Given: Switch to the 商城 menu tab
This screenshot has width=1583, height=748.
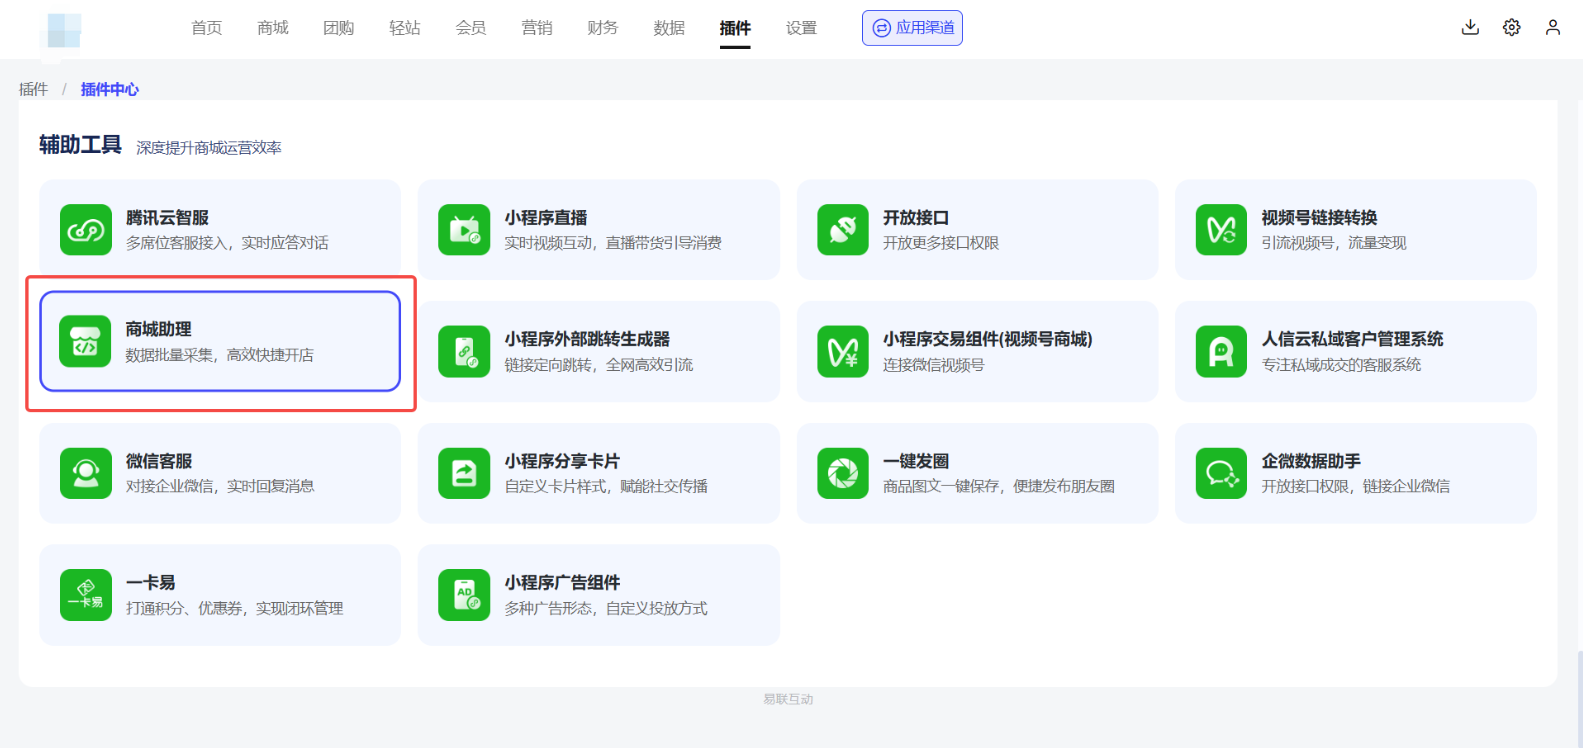Looking at the screenshot, I should click(x=272, y=28).
